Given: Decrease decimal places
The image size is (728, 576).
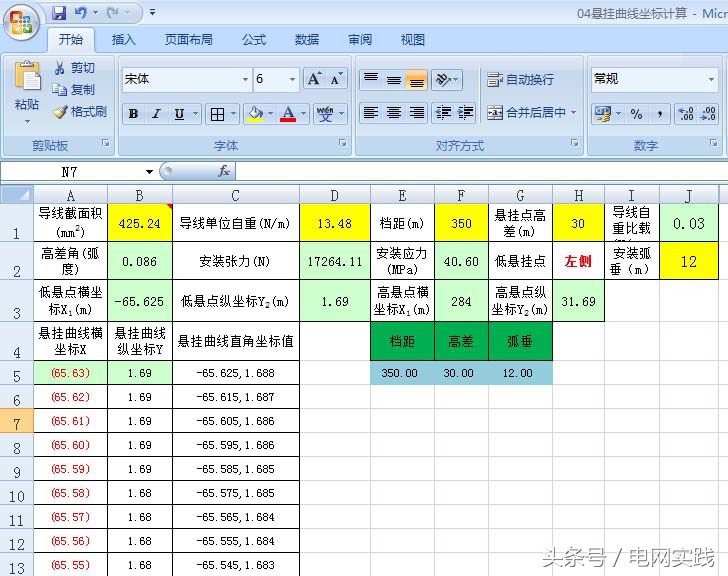Looking at the screenshot, I should pos(708,114).
